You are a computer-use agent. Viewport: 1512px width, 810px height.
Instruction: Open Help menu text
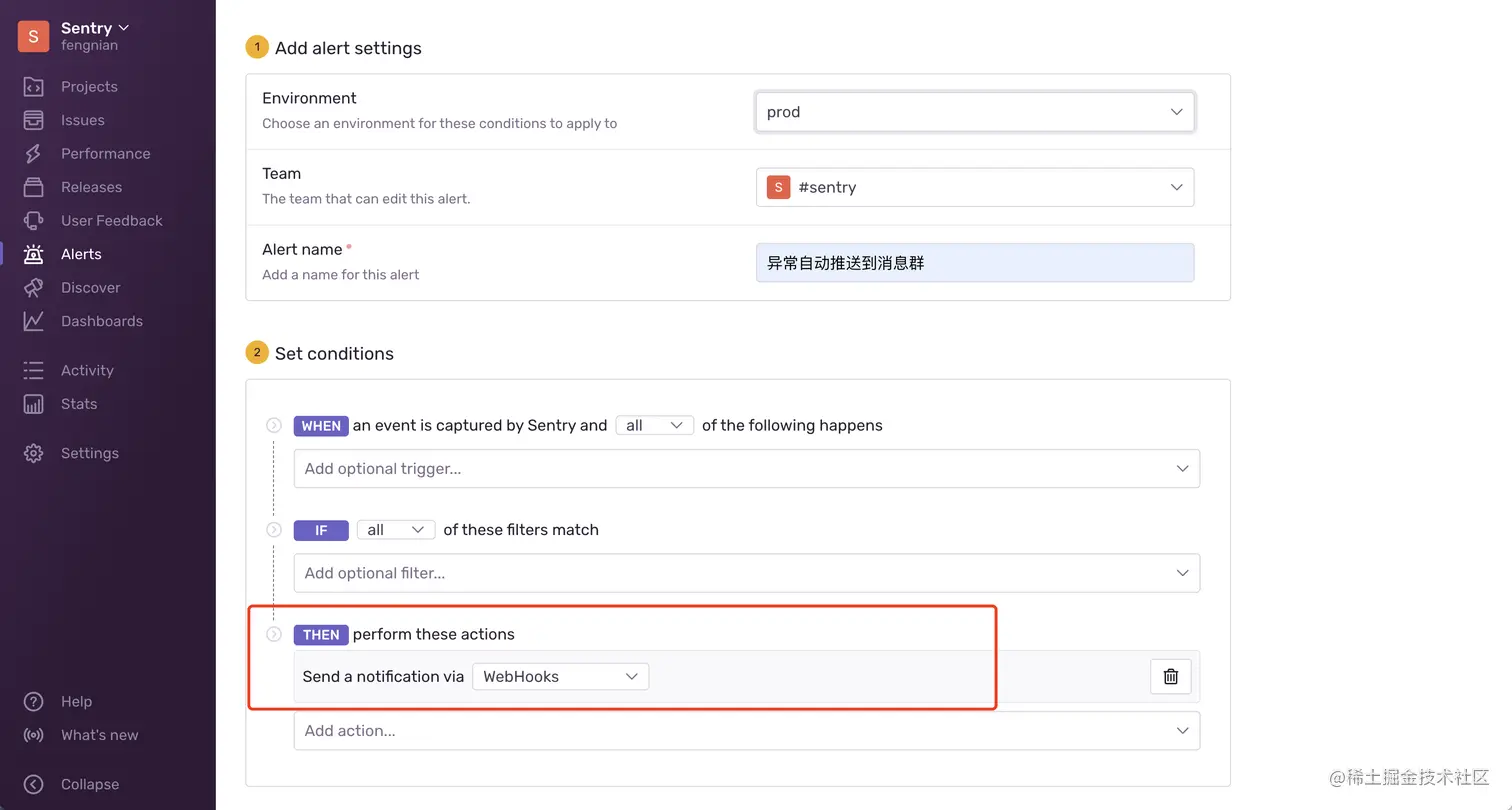click(76, 702)
